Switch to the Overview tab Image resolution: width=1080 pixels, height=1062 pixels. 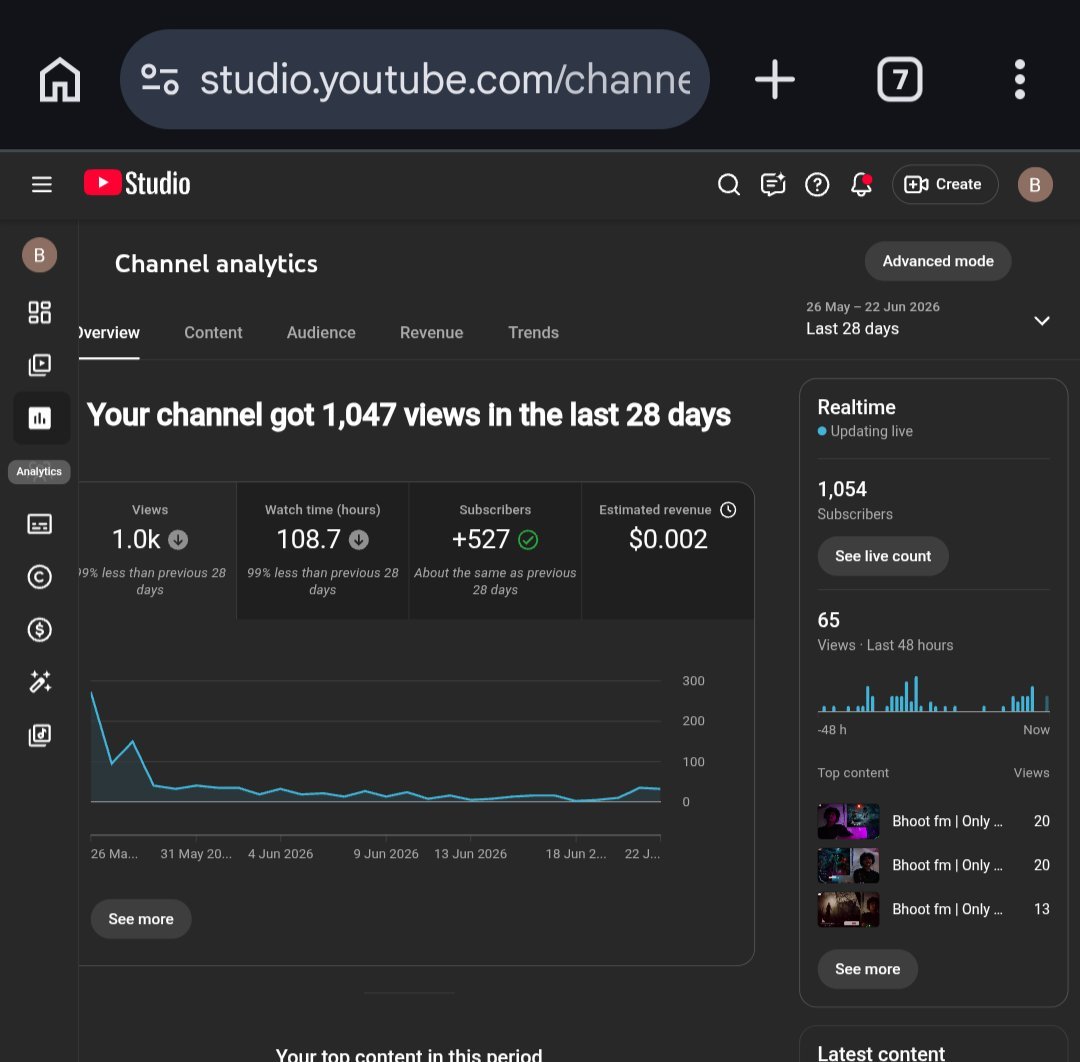(x=109, y=333)
